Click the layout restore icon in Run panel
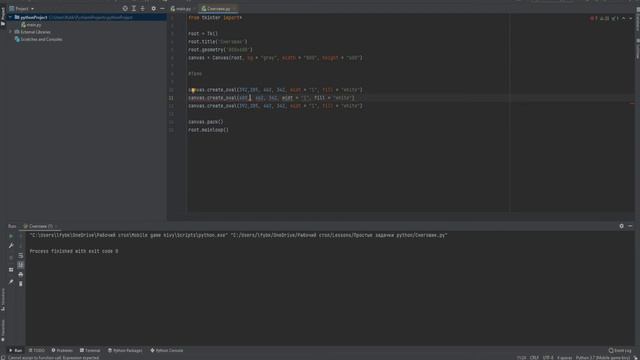 pyautogui.click(x=11, y=270)
